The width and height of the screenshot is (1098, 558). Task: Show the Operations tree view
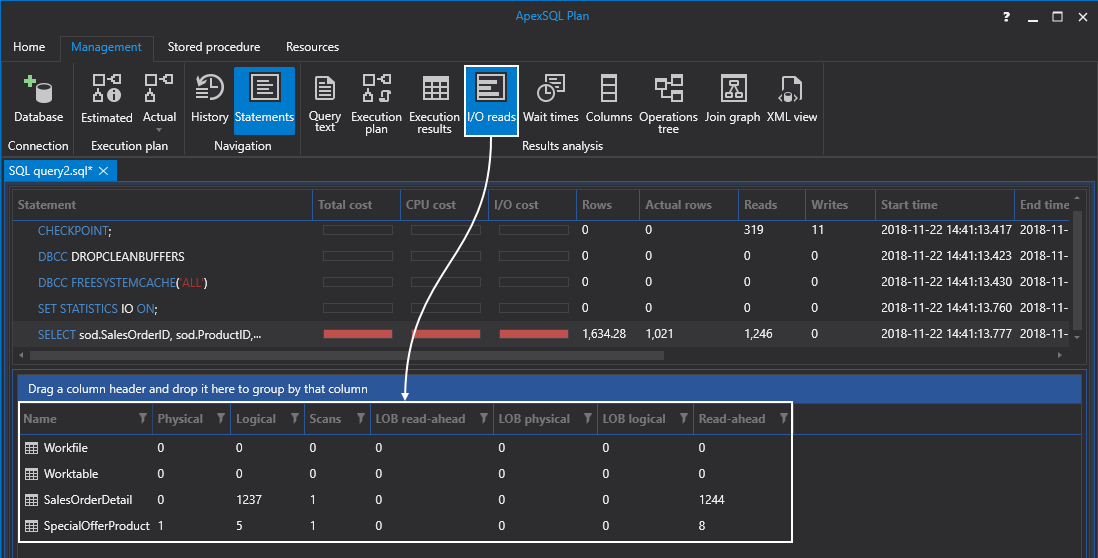pyautogui.click(x=668, y=103)
